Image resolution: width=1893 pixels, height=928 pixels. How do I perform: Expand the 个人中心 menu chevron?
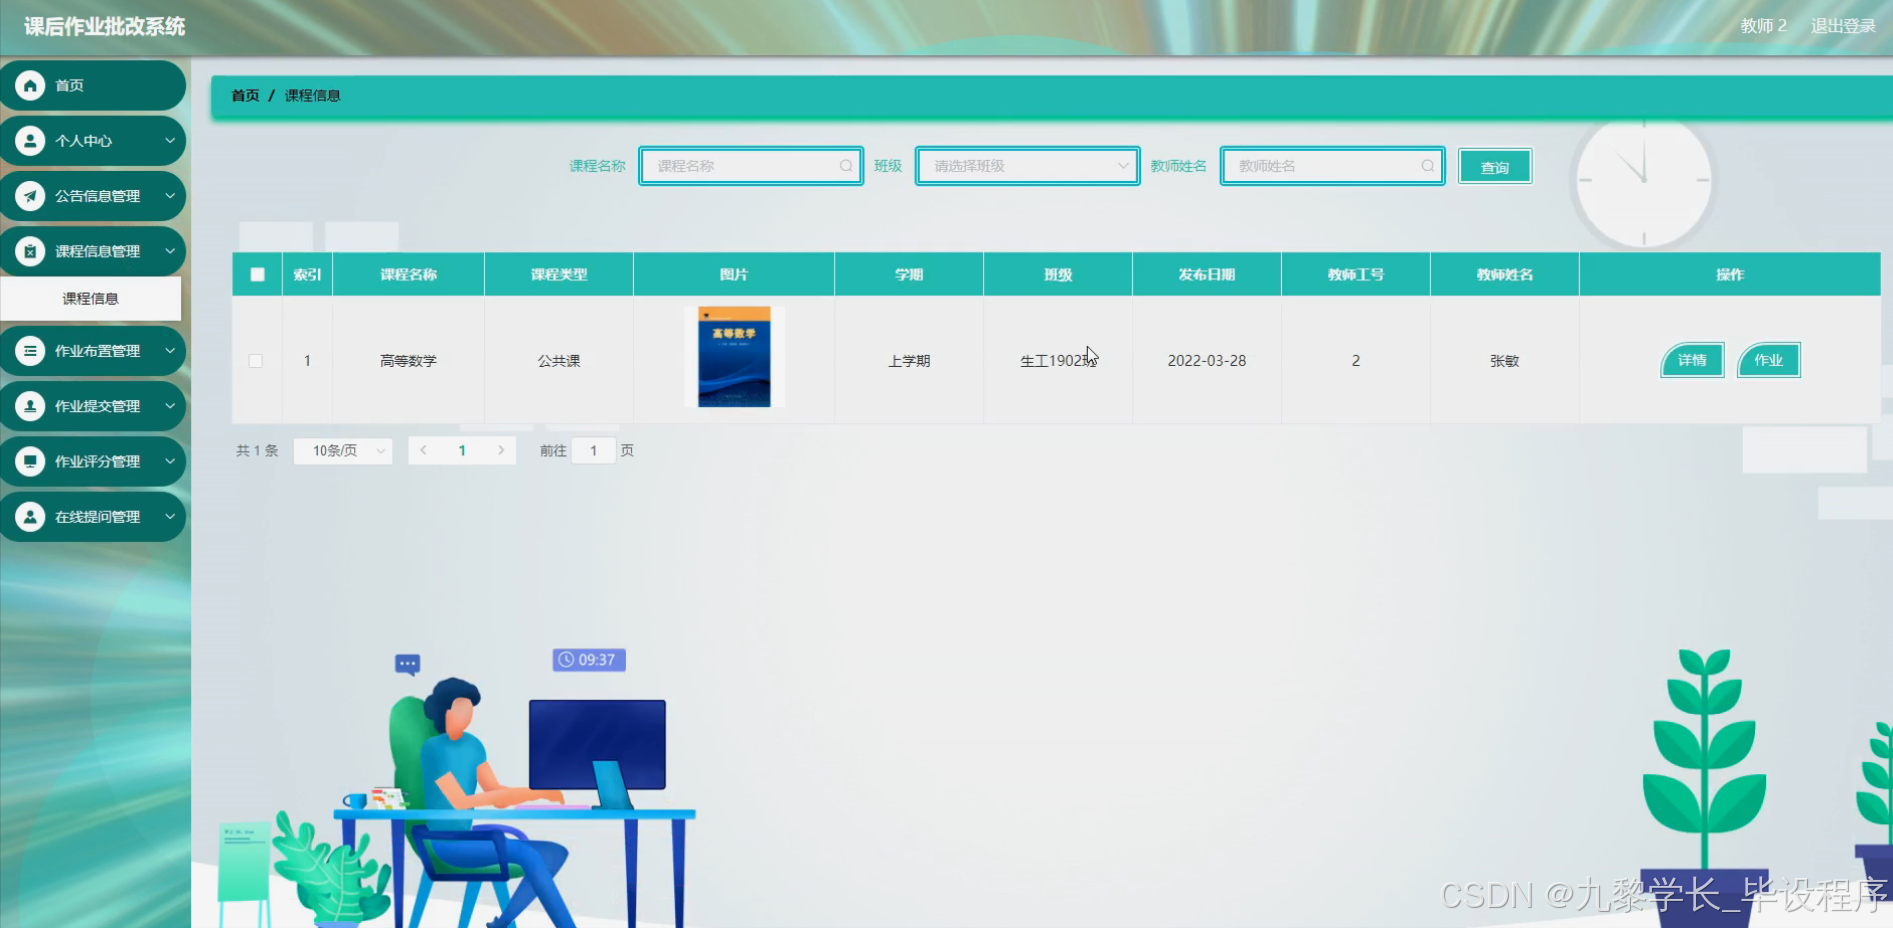coord(170,141)
